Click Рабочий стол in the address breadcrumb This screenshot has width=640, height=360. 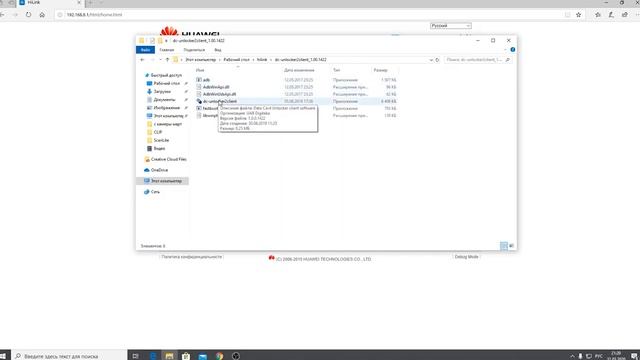[x=236, y=60]
